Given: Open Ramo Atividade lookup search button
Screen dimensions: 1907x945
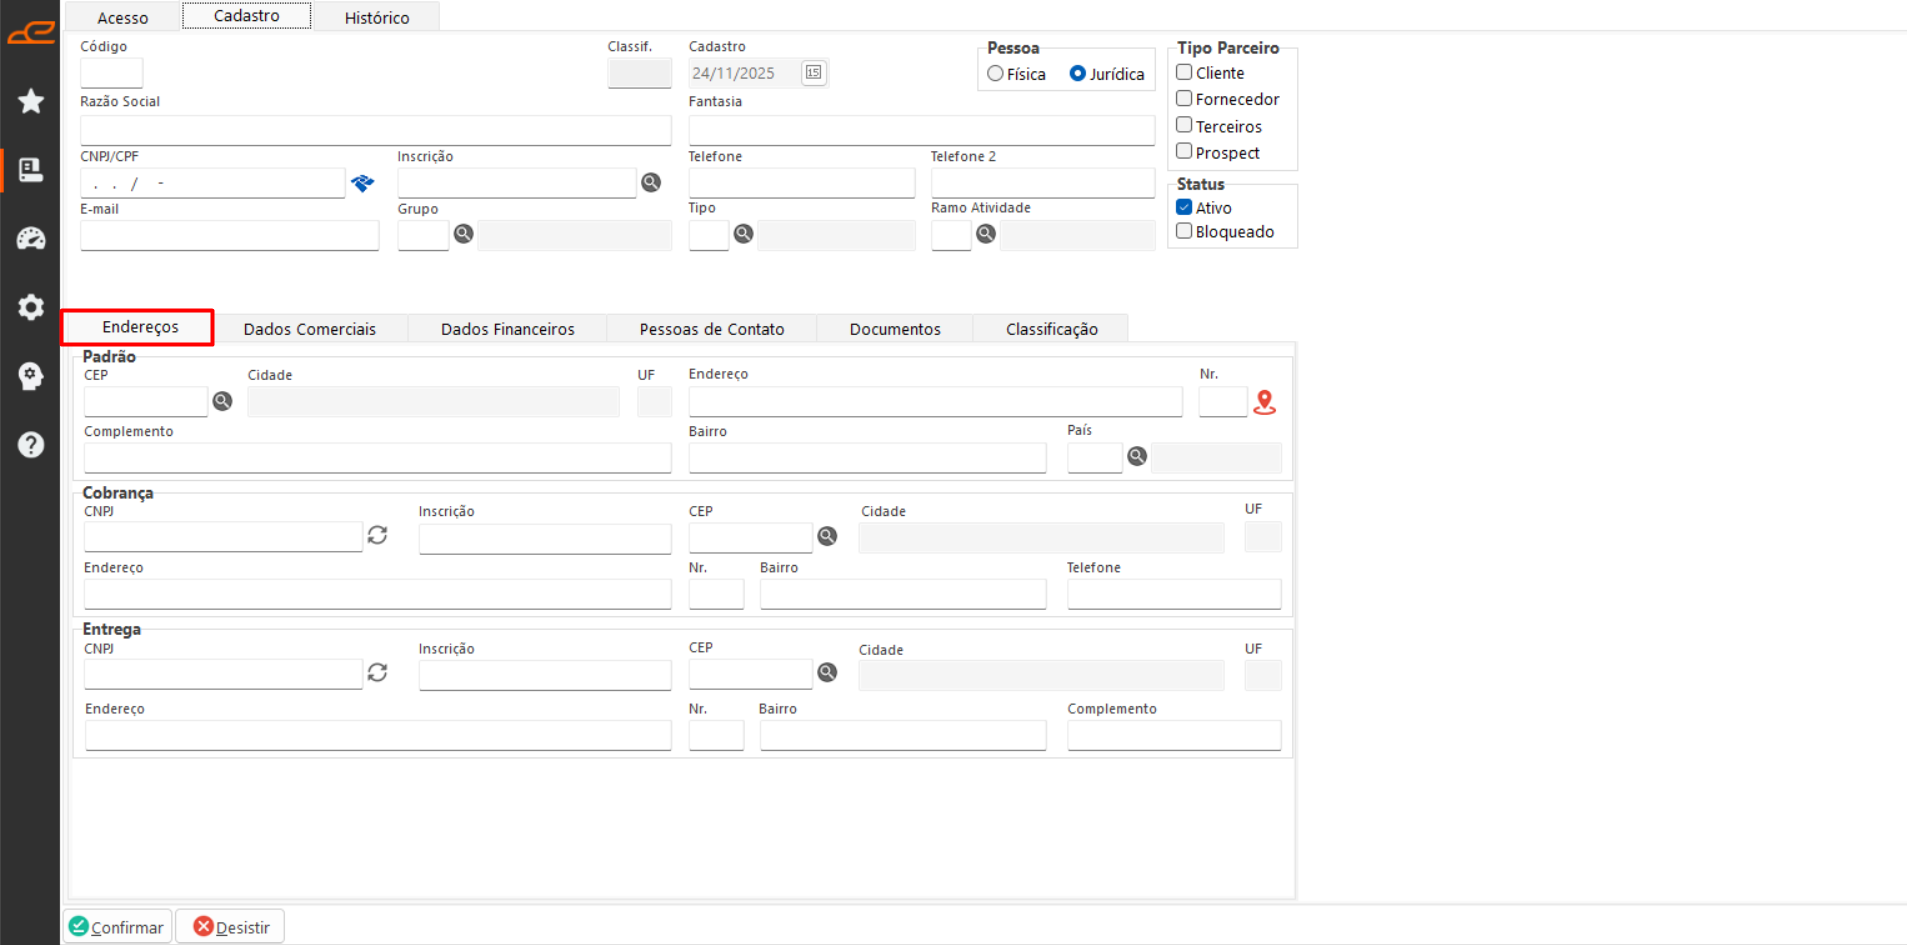Looking at the screenshot, I should [x=986, y=234].
